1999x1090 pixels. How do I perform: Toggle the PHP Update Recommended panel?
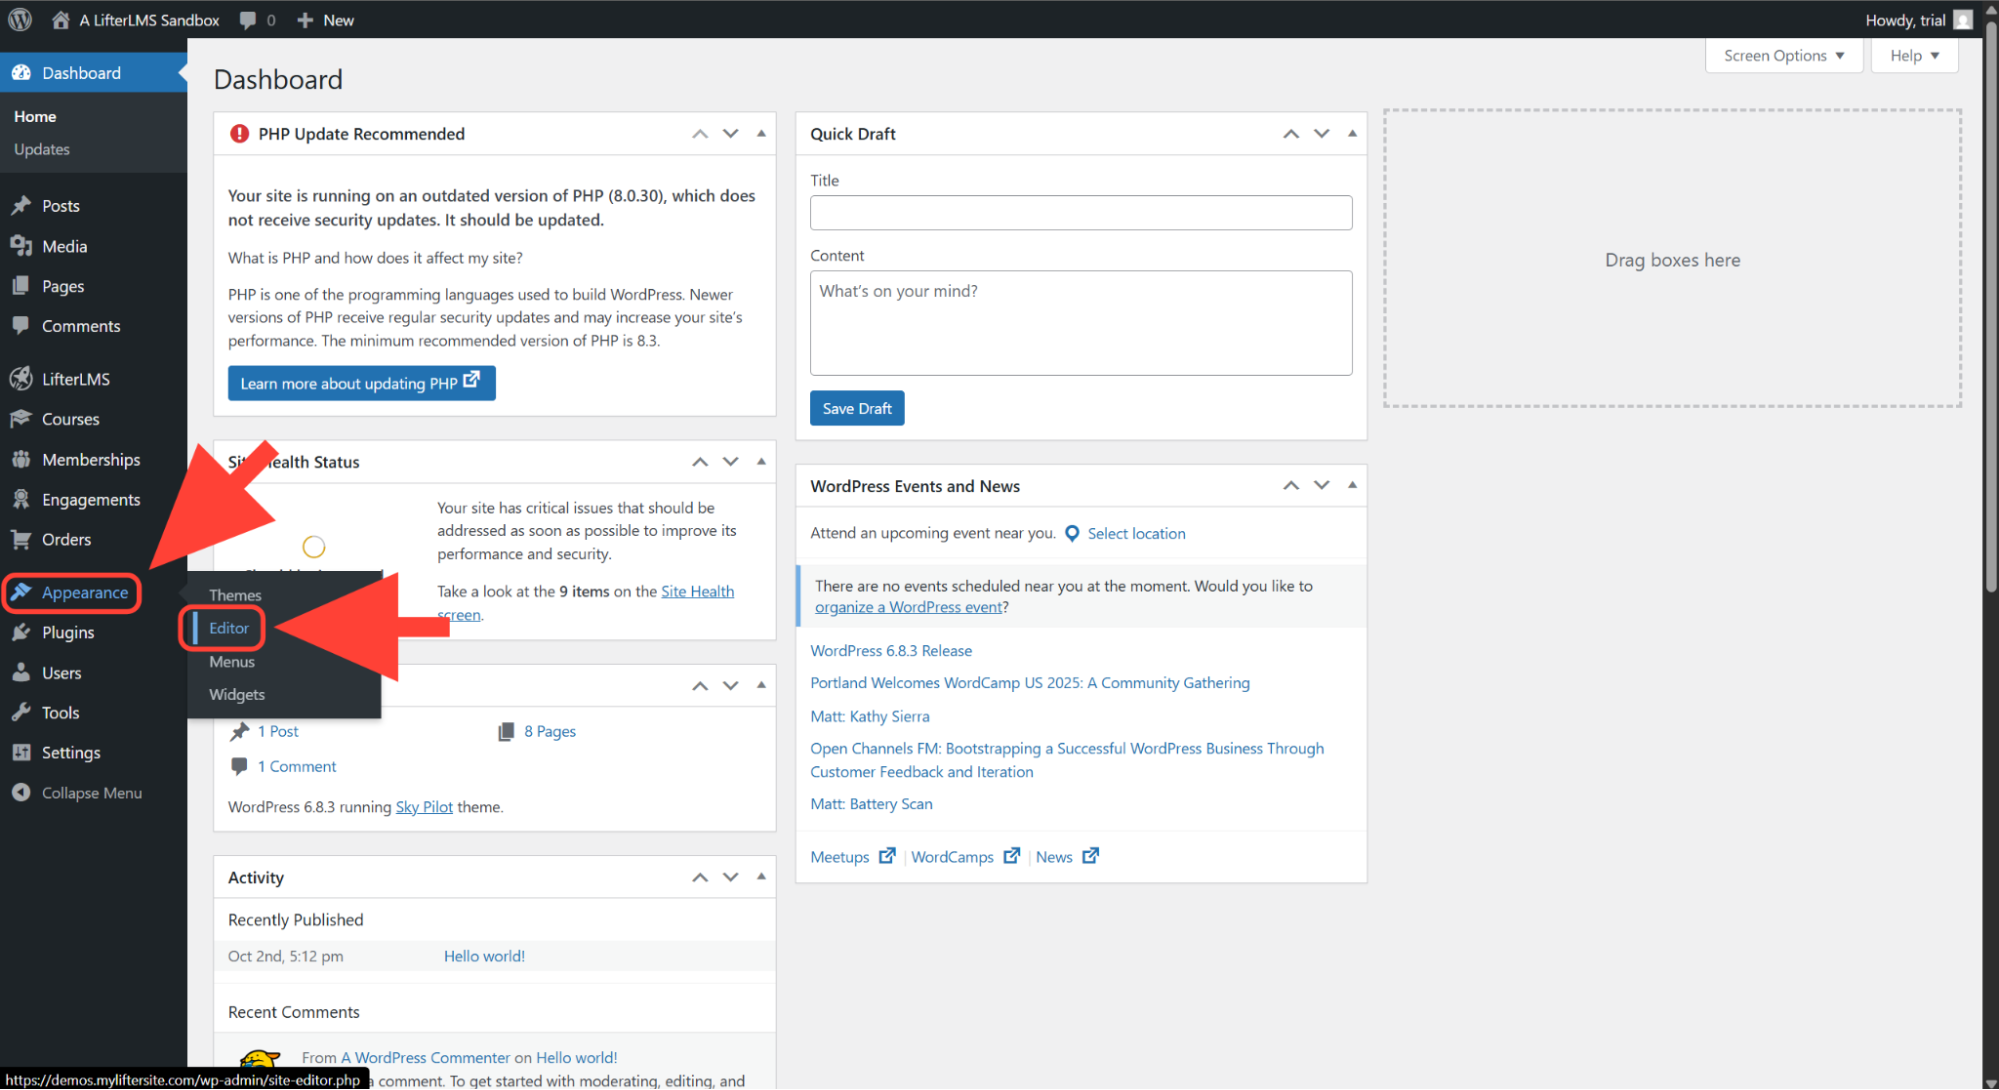(x=761, y=134)
